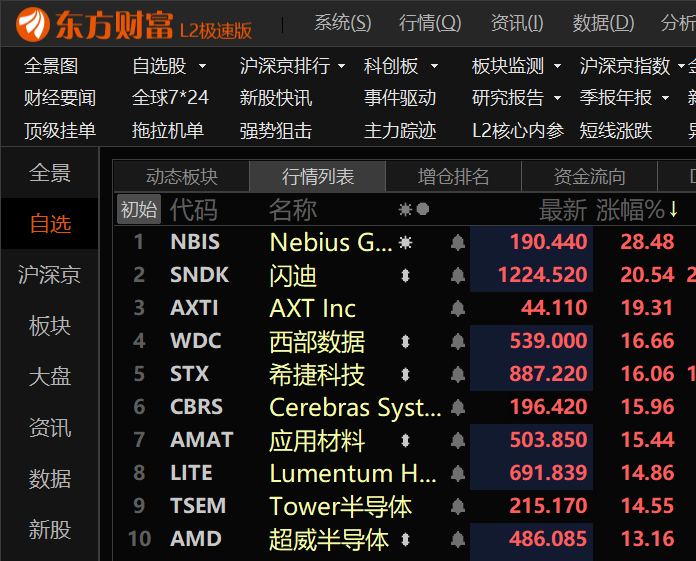Image resolution: width=696 pixels, height=561 pixels.
Task: Select 沪深京 in left sidebar
Action: pyautogui.click(x=50, y=275)
